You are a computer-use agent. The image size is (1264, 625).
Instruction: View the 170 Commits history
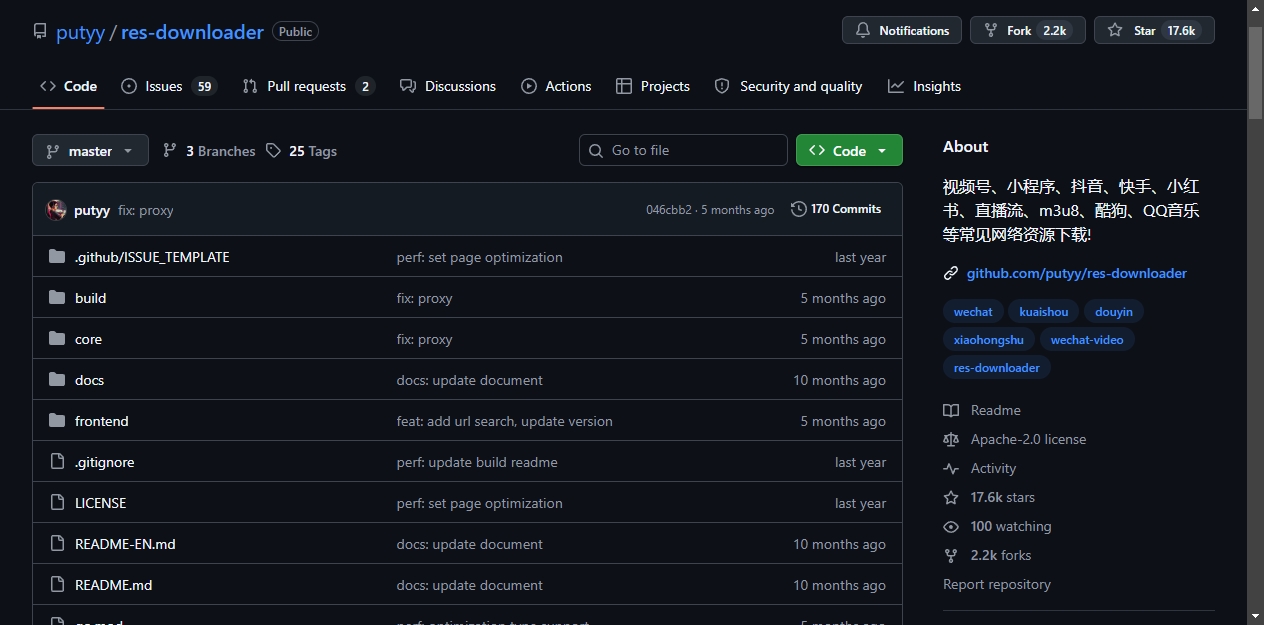[x=836, y=209]
